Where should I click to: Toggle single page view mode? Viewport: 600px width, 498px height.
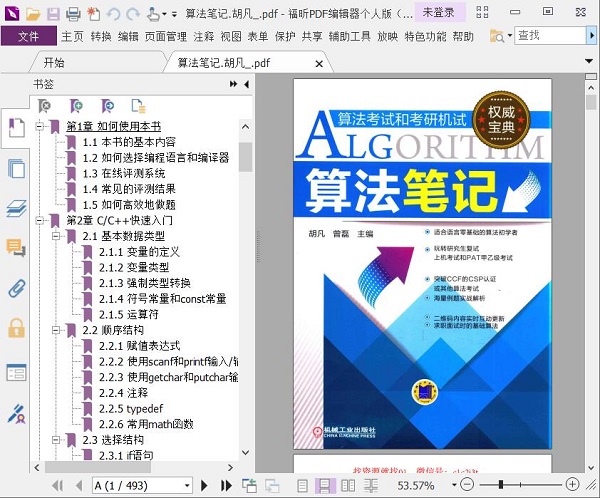(x=302, y=486)
